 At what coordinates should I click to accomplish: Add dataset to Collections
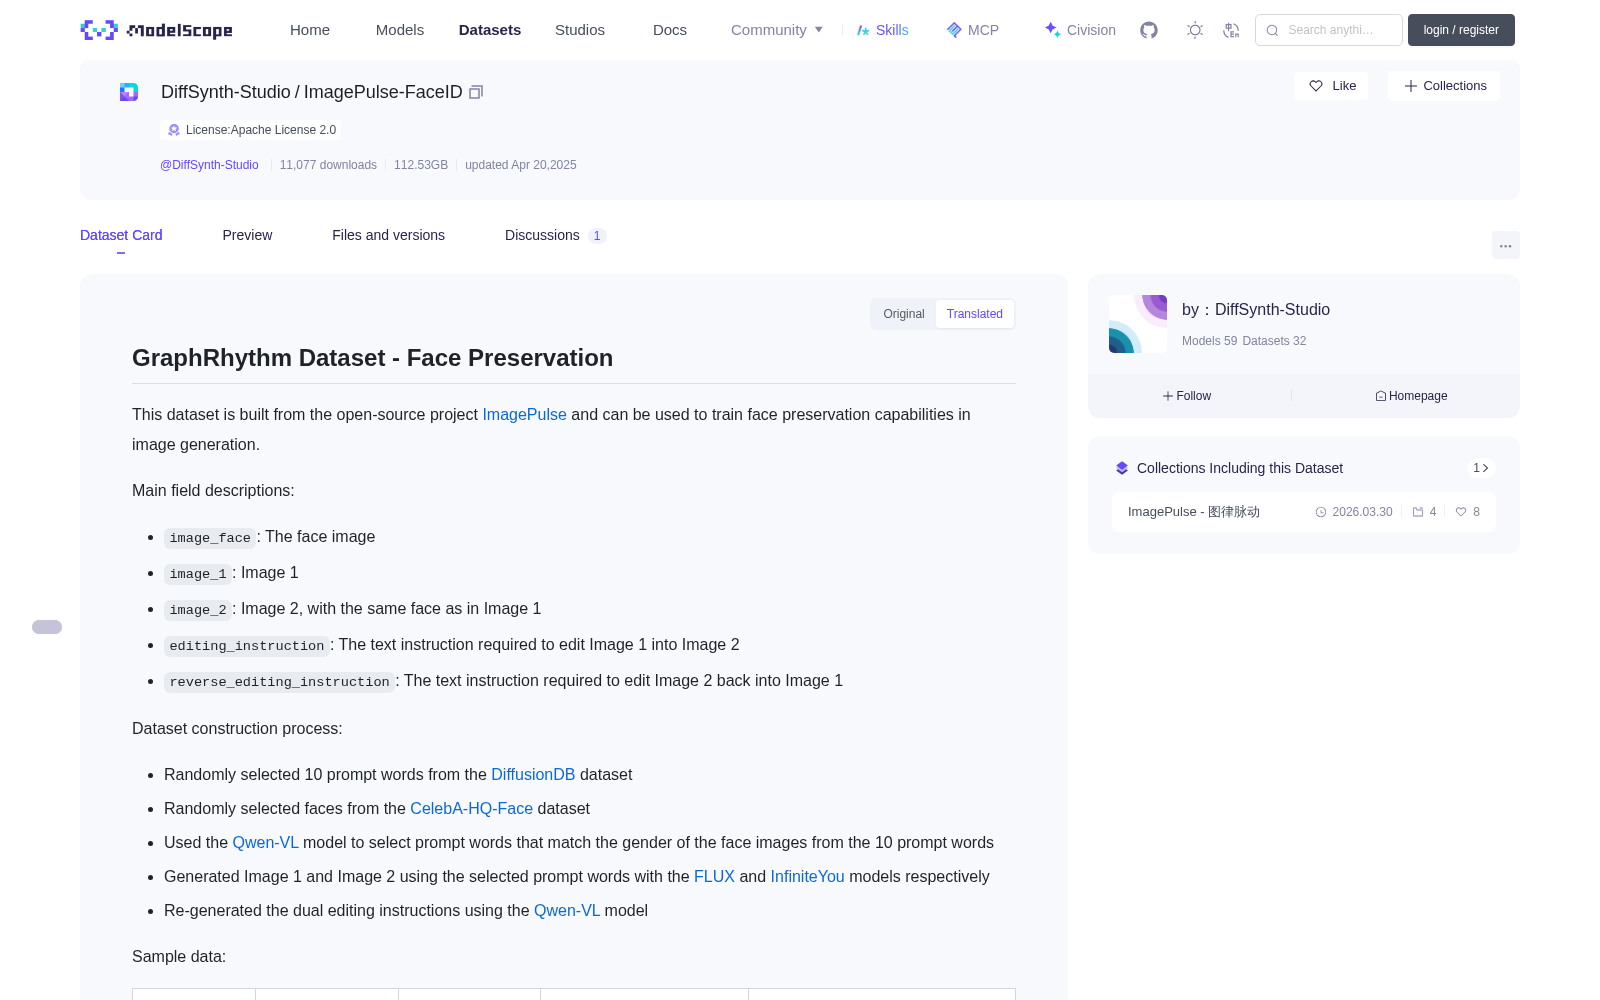click(x=1444, y=86)
